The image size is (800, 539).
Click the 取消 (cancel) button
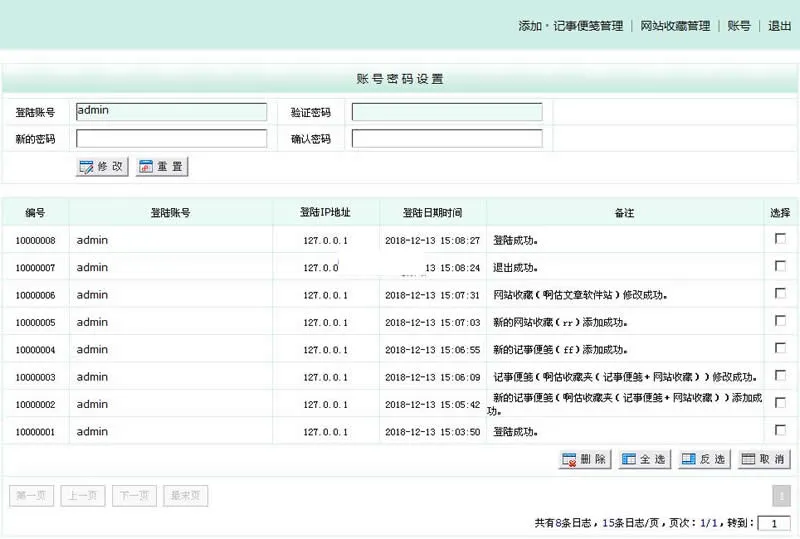(x=763, y=459)
